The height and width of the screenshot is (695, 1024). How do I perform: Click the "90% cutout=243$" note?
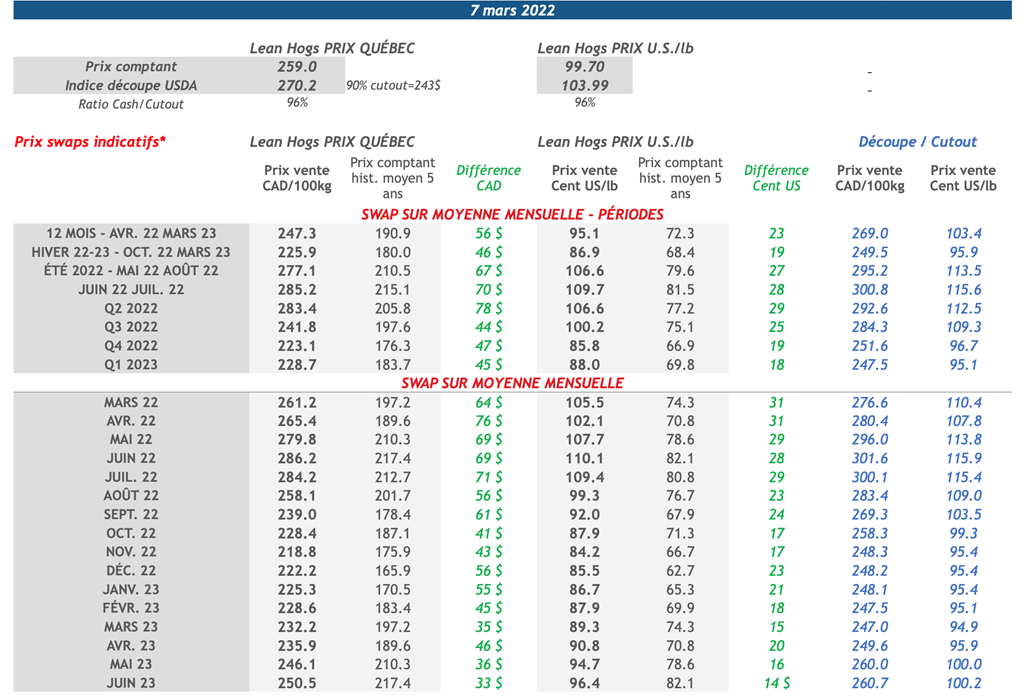click(x=393, y=86)
